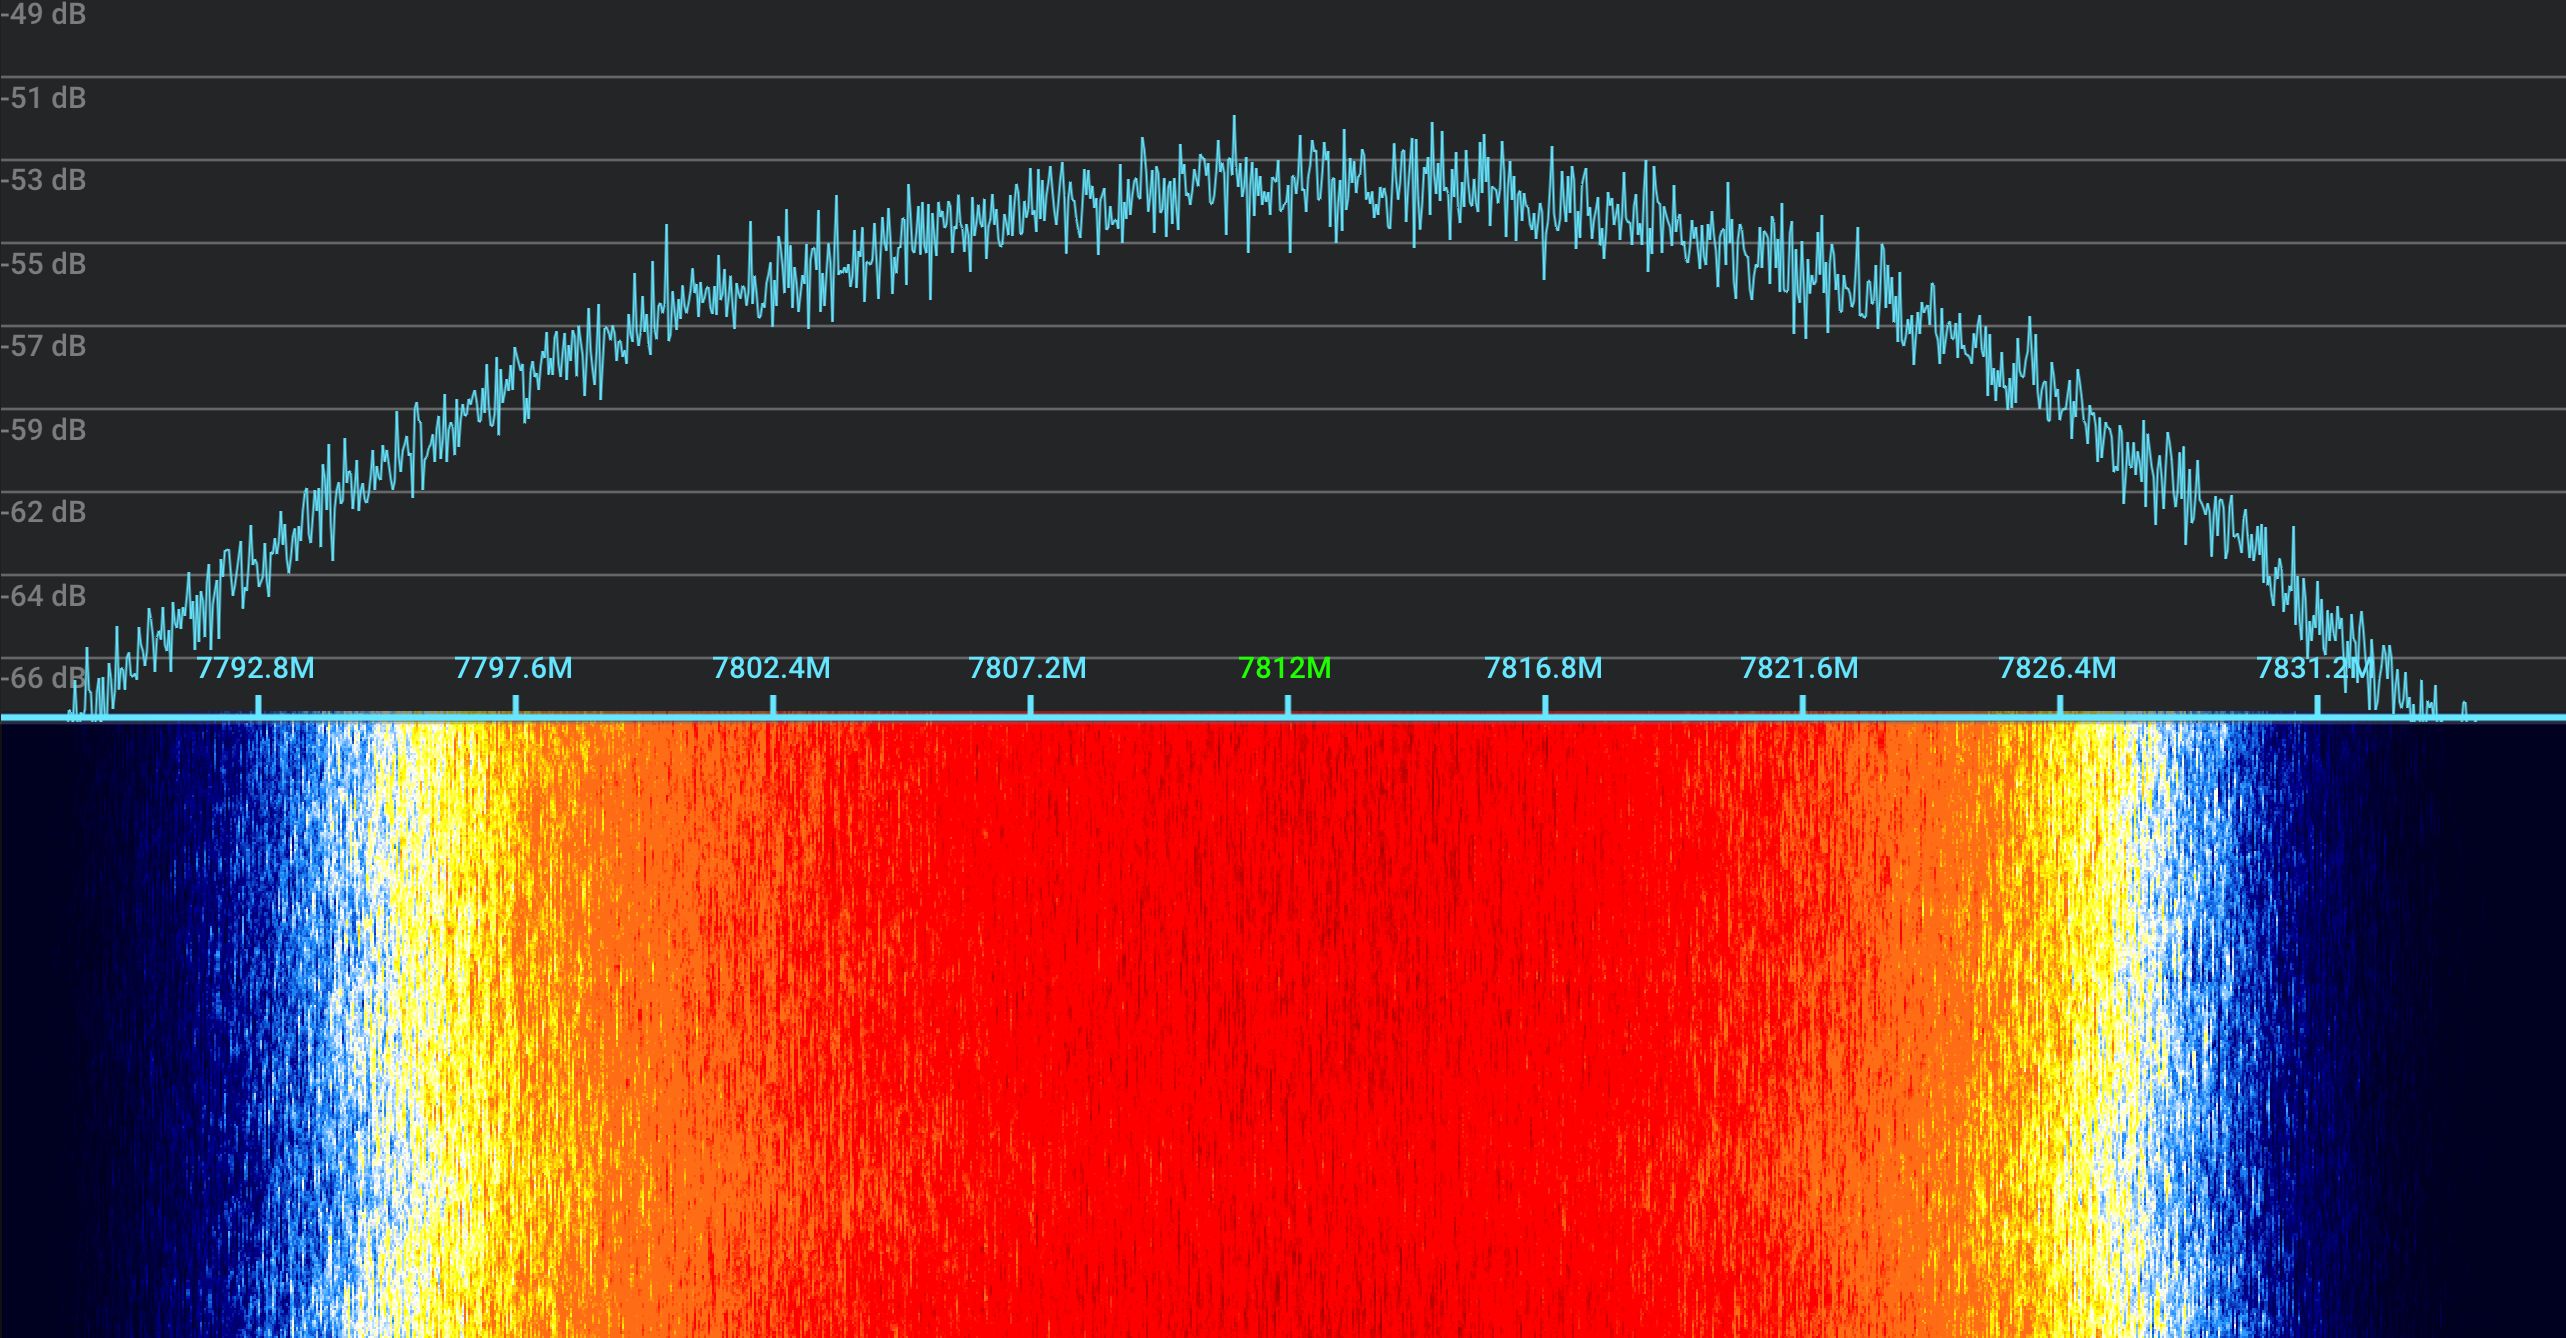The image size is (2566, 1338).
Task: Click the 7807.2M frequency label
Action: click(x=1026, y=669)
